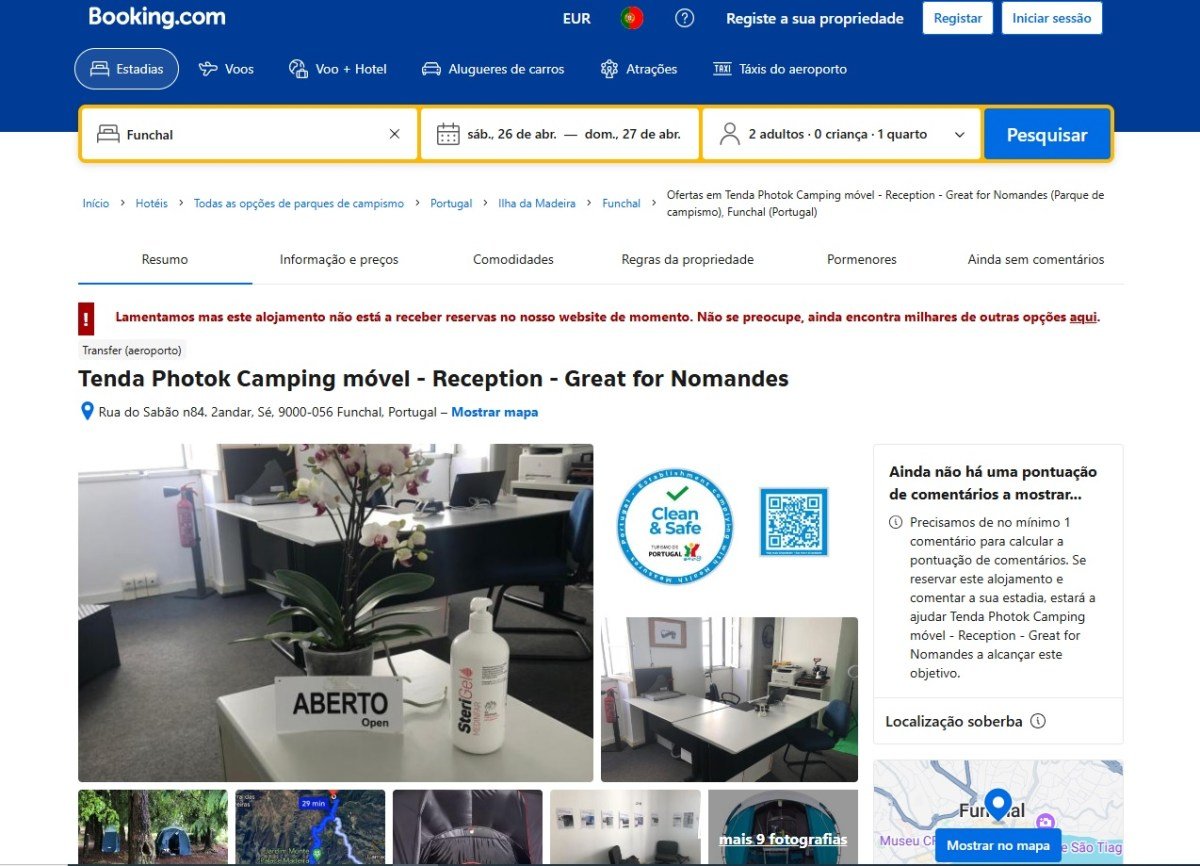Open main photo with ABERTO sign
The width and height of the screenshot is (1200, 866).
click(x=335, y=612)
